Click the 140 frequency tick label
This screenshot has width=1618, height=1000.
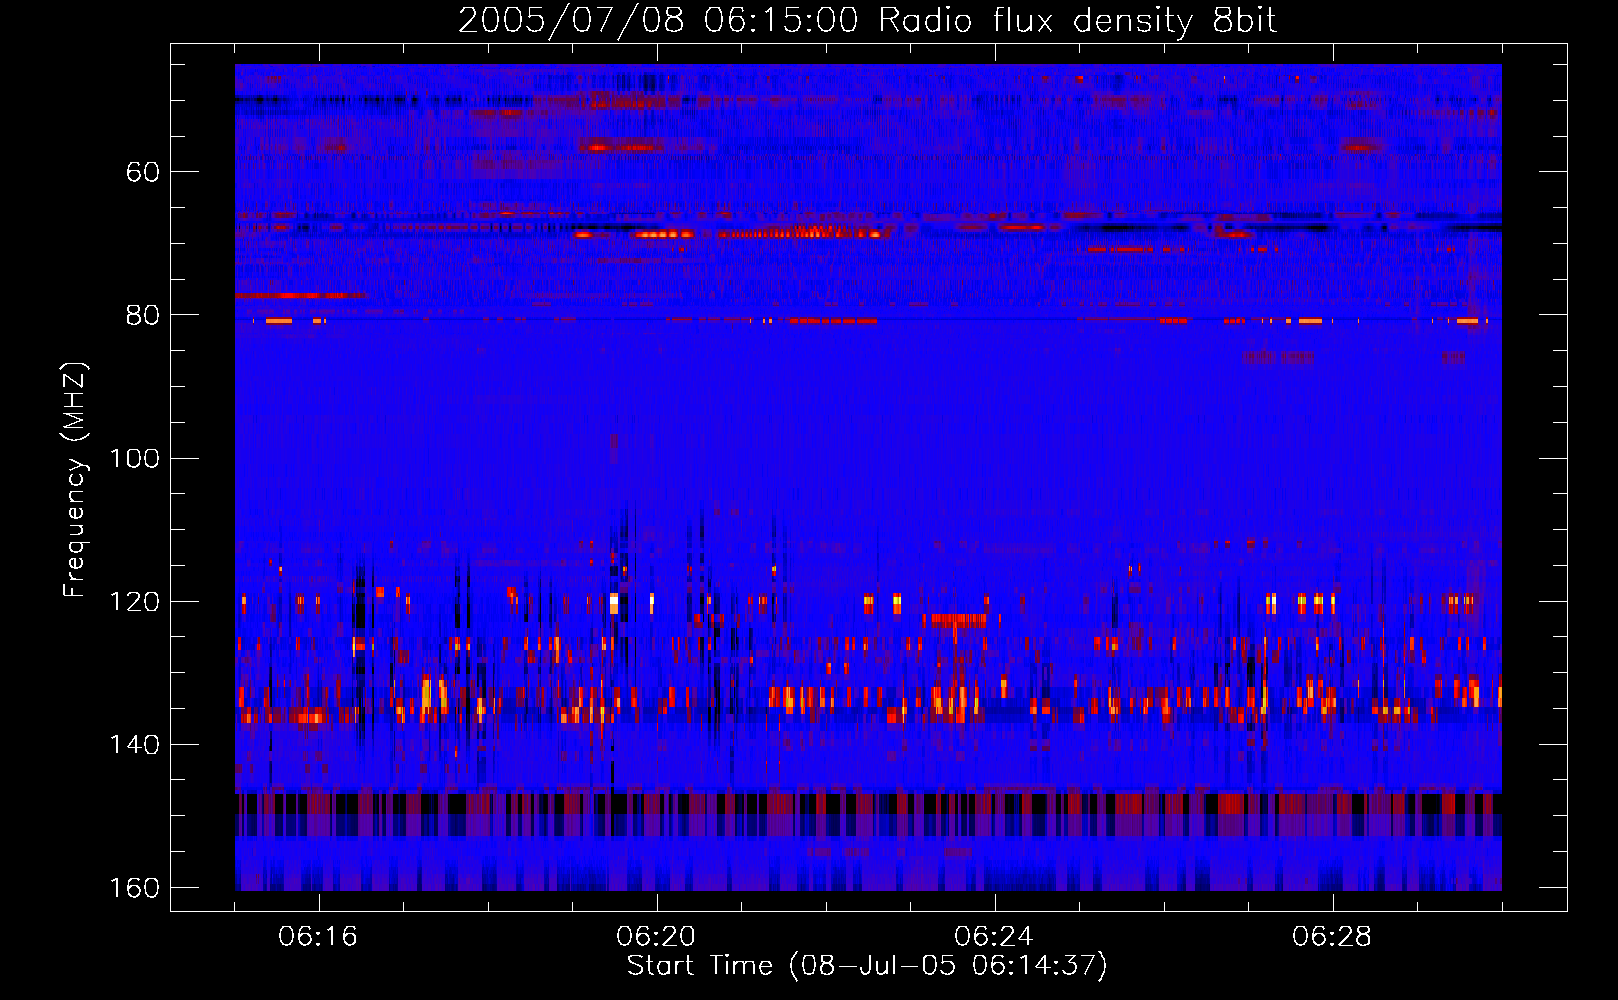[134, 745]
